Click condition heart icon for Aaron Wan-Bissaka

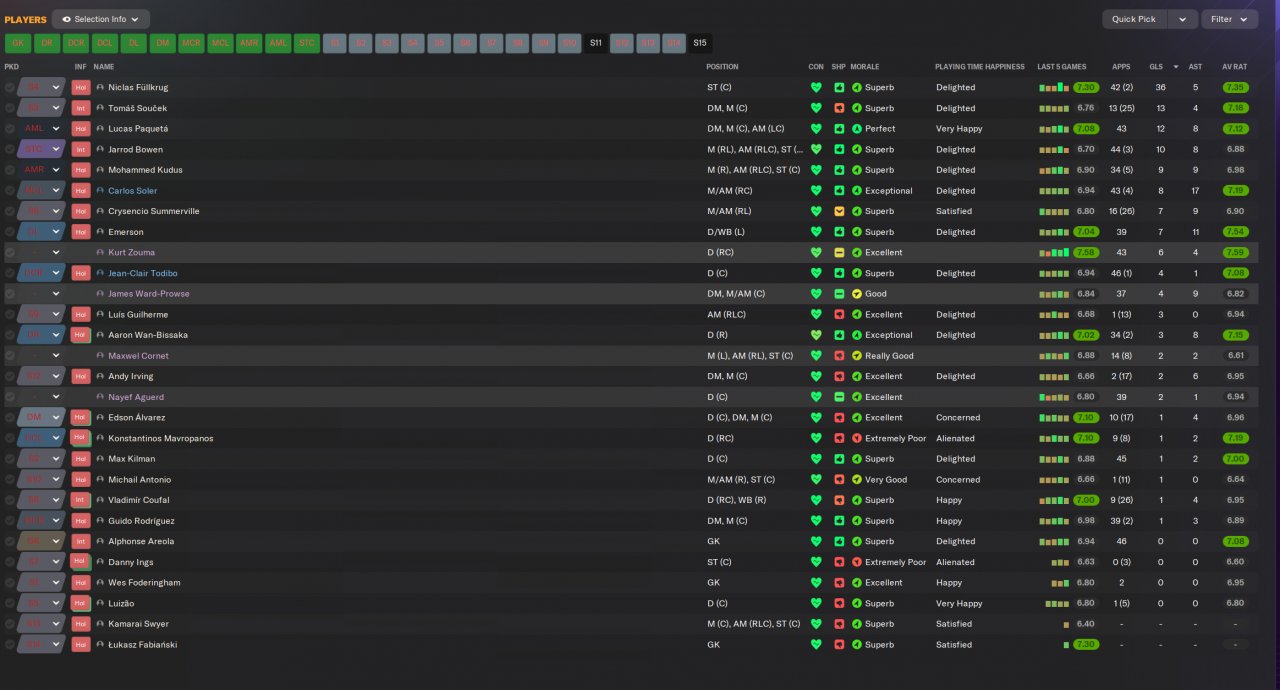point(816,335)
